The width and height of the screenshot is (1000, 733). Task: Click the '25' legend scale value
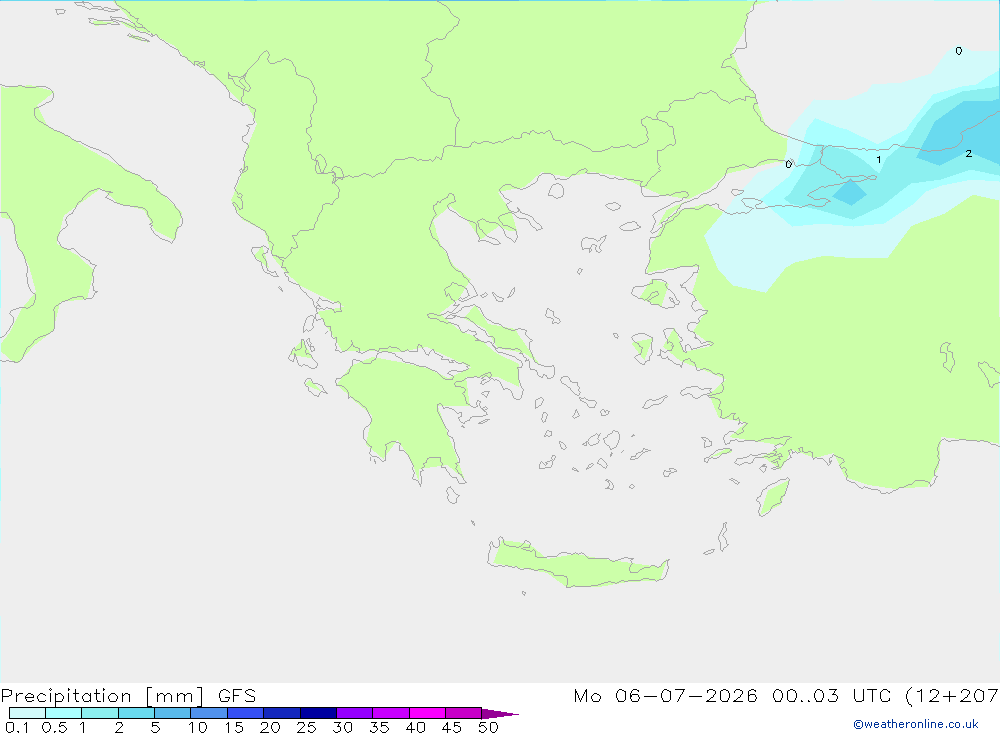[306, 727]
